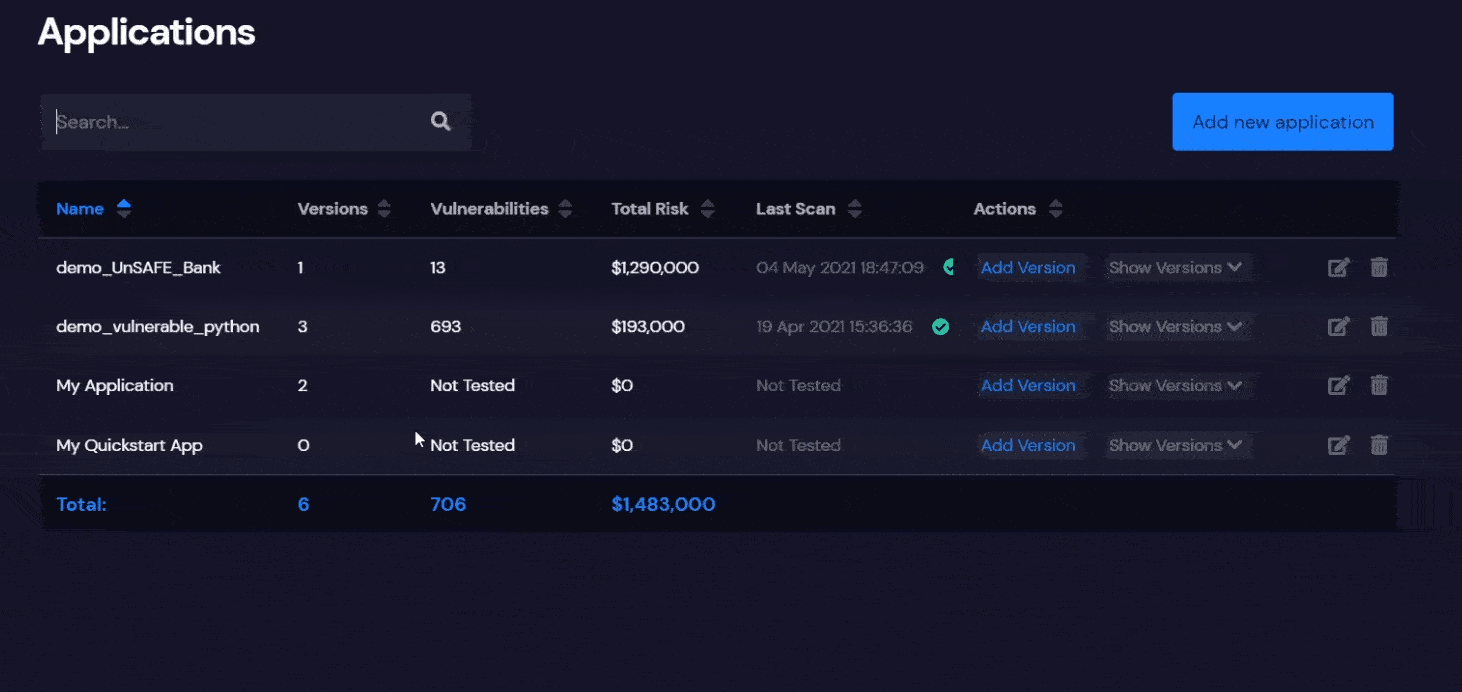The image size is (1462, 692).
Task: Add Version to My Quickstart App
Action: pyautogui.click(x=1028, y=445)
